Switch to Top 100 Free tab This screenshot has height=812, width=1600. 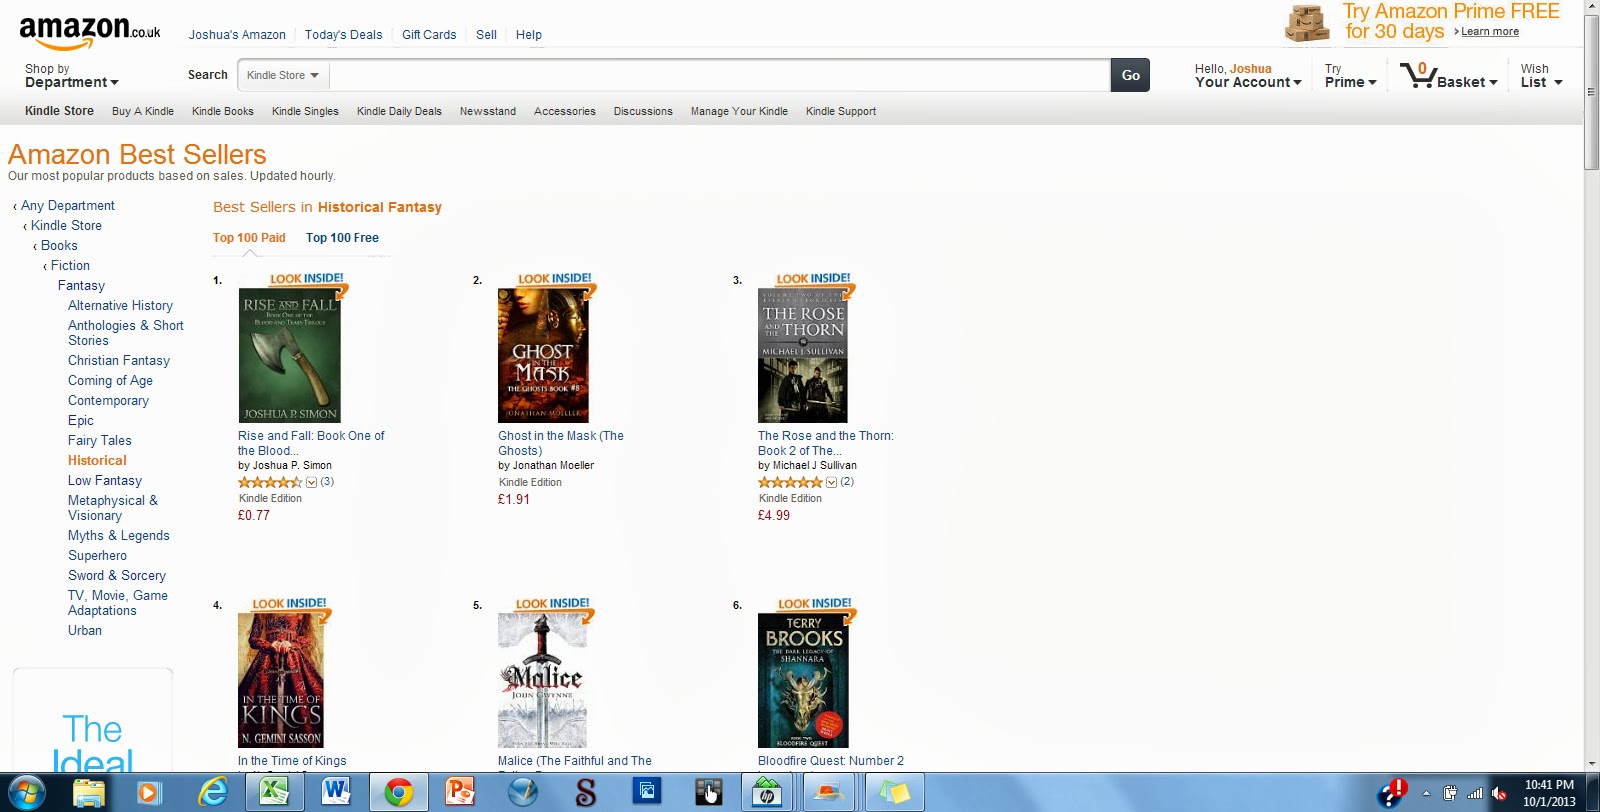pos(342,238)
